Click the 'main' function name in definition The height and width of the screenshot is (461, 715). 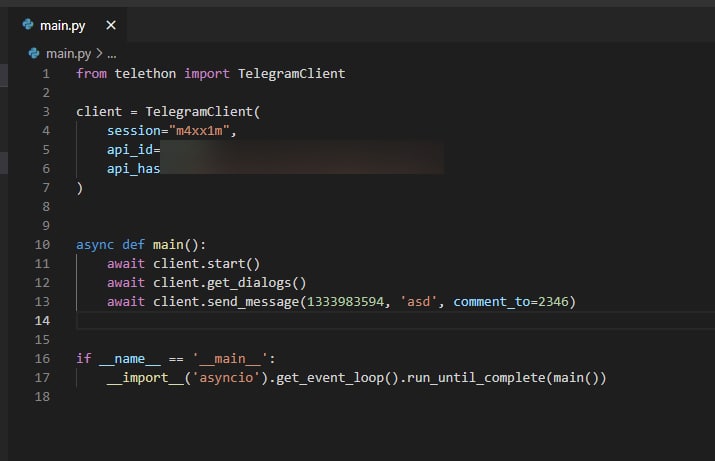[x=168, y=245]
